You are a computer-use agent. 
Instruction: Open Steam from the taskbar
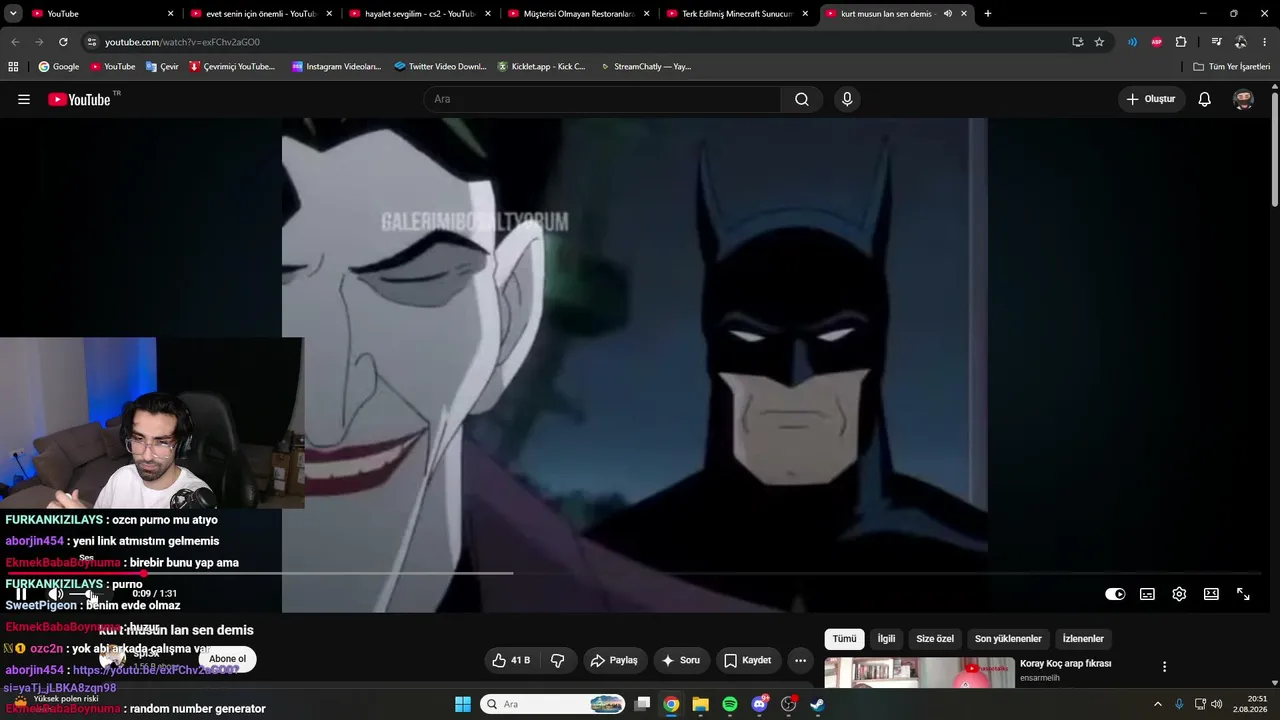point(817,704)
